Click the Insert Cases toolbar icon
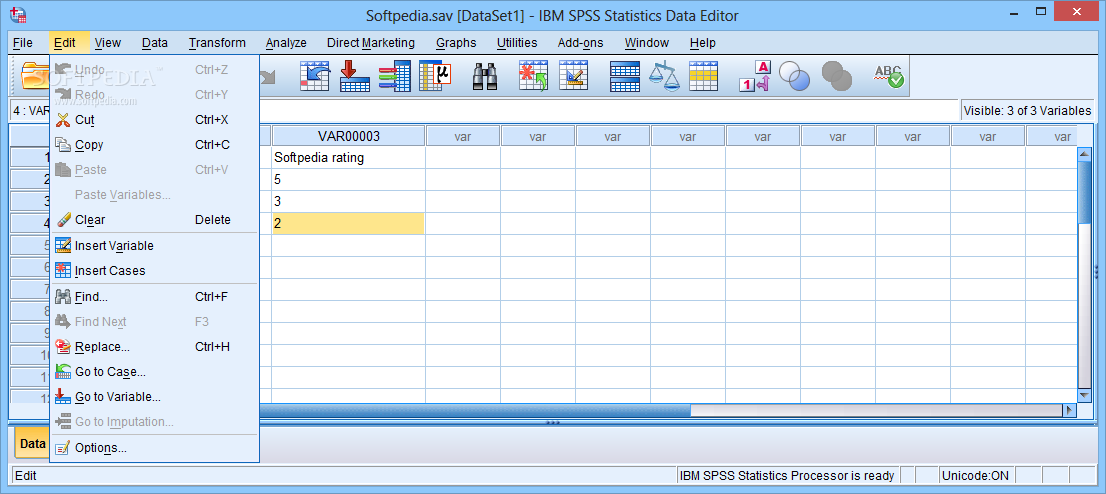 pyautogui.click(x=533, y=76)
